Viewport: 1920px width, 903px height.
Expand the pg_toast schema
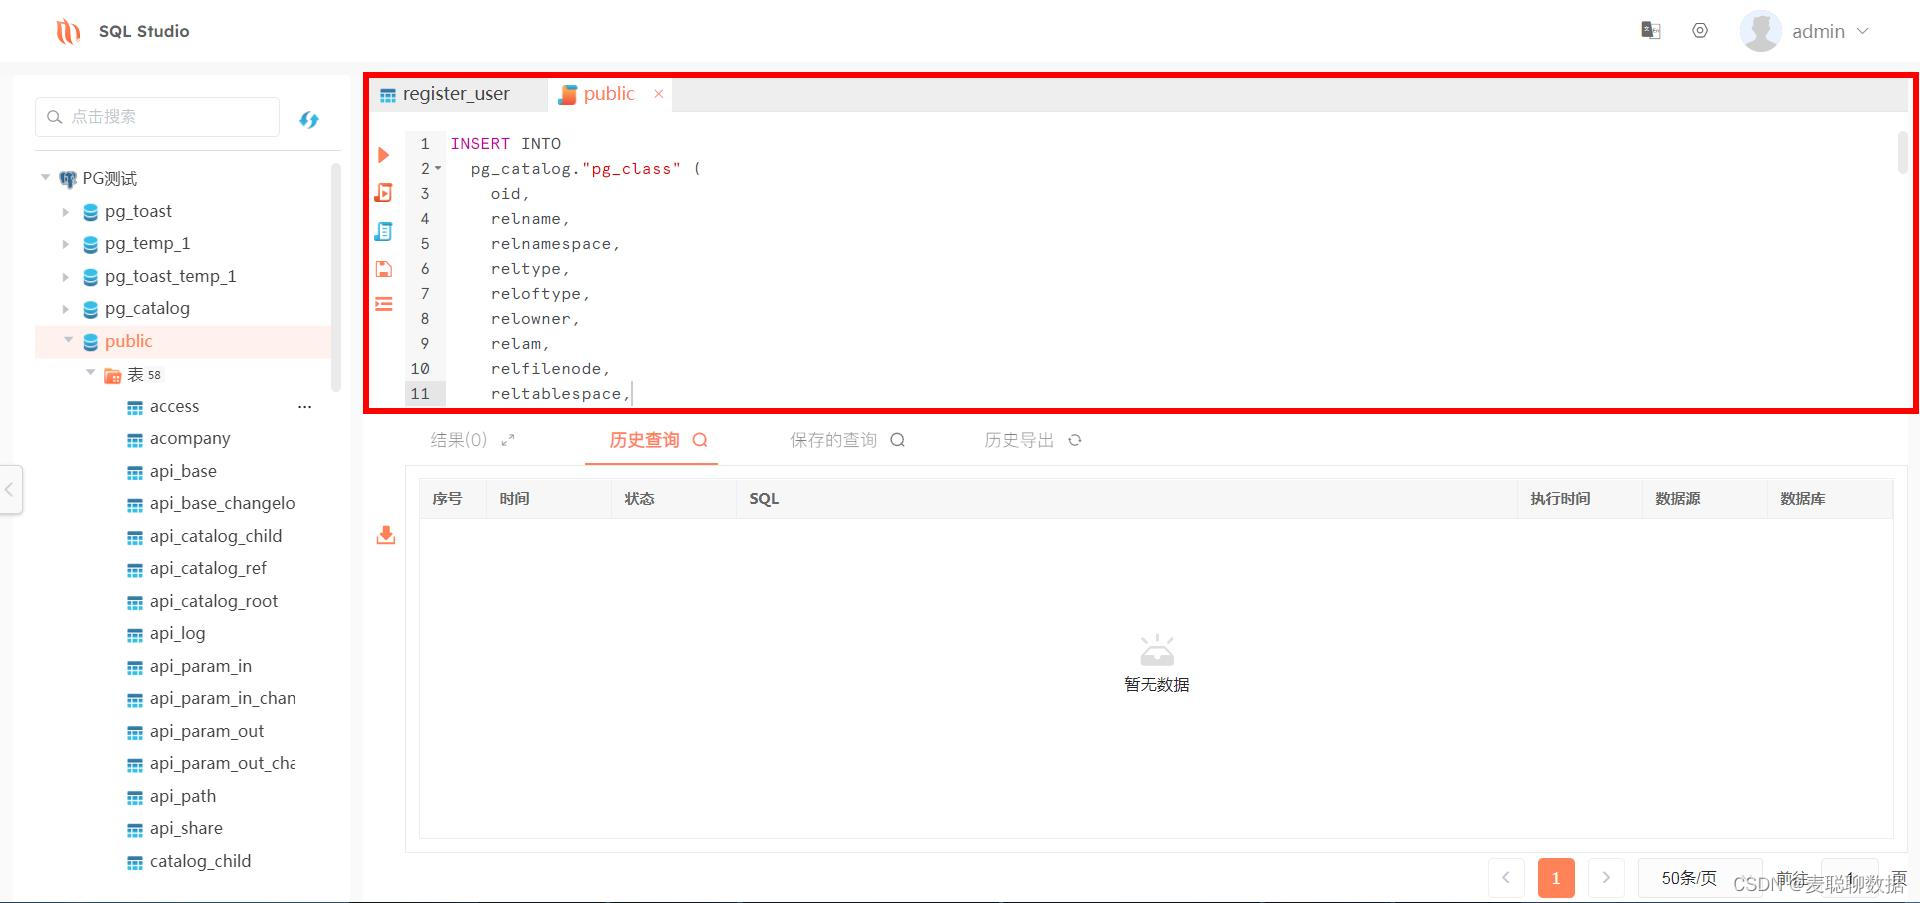click(x=66, y=212)
